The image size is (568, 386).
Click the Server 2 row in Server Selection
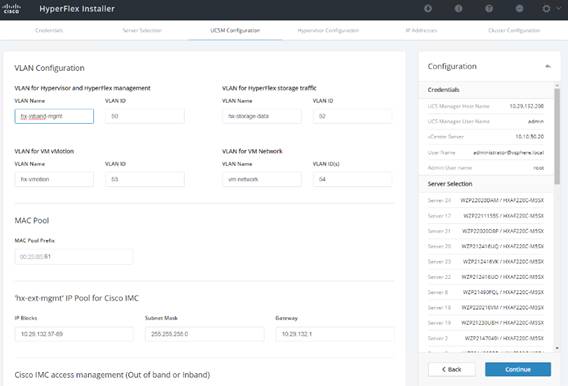[486, 338]
